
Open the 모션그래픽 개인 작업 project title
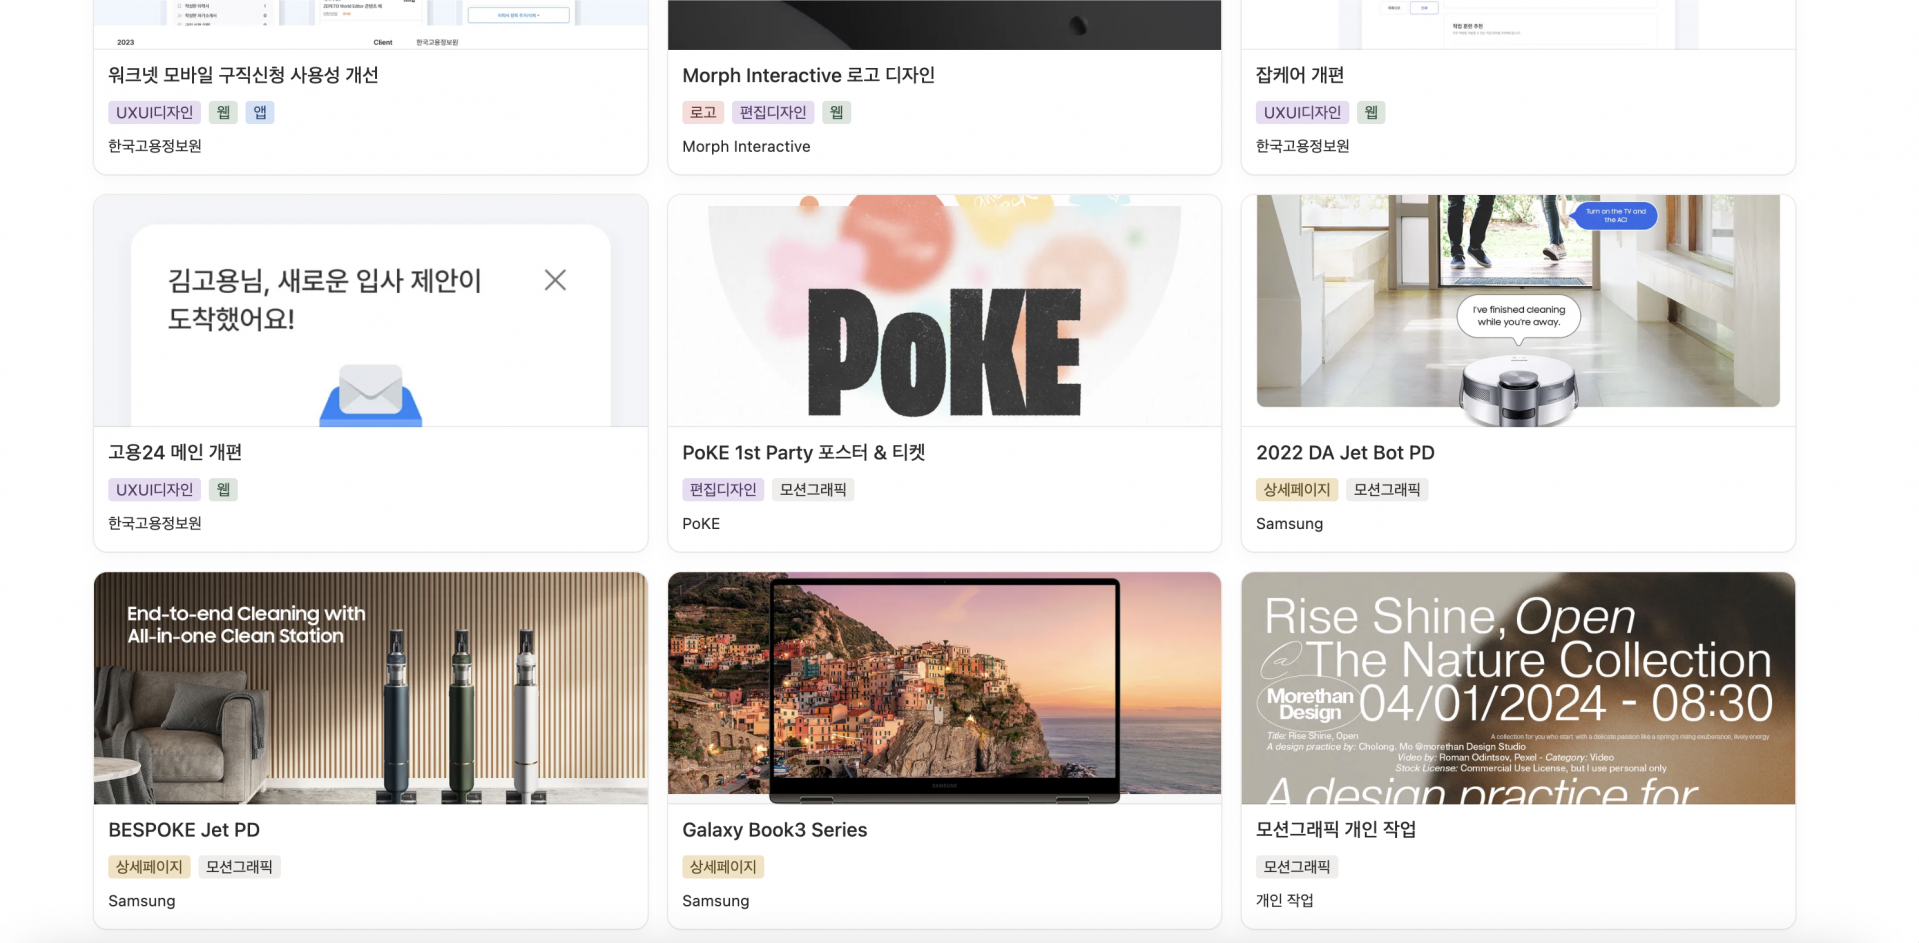[x=1336, y=829]
